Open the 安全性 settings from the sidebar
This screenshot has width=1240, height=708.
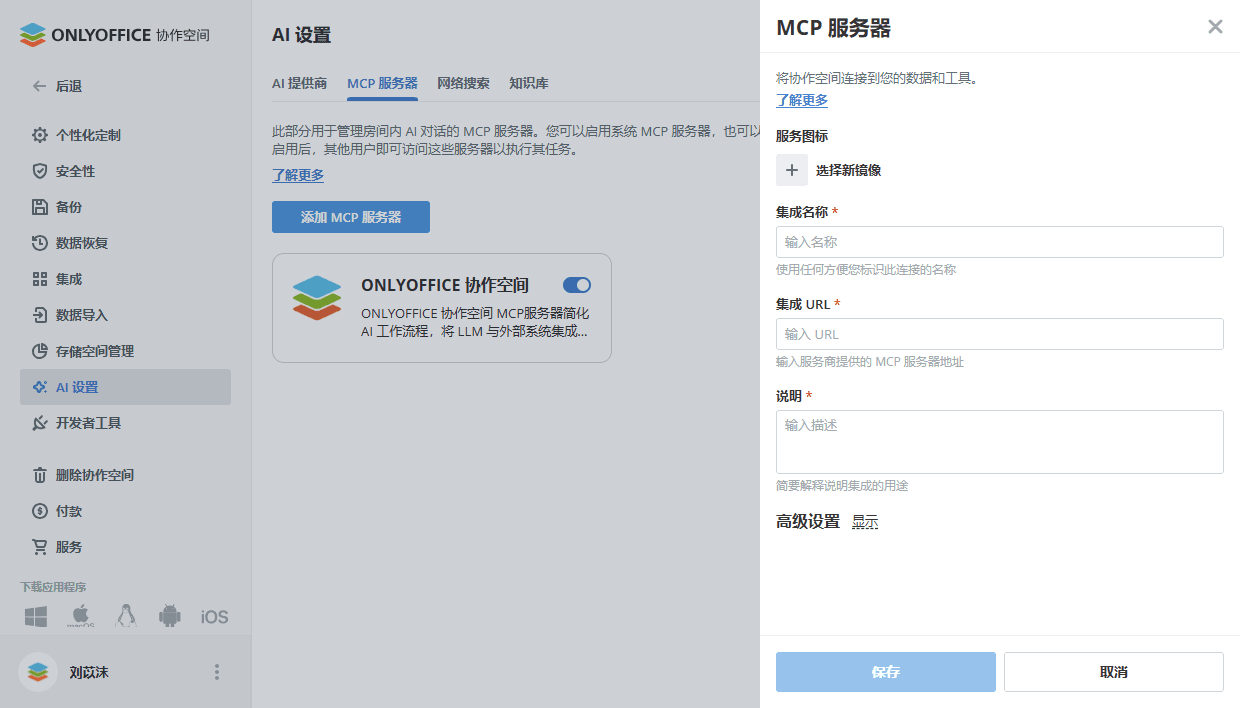click(90, 170)
